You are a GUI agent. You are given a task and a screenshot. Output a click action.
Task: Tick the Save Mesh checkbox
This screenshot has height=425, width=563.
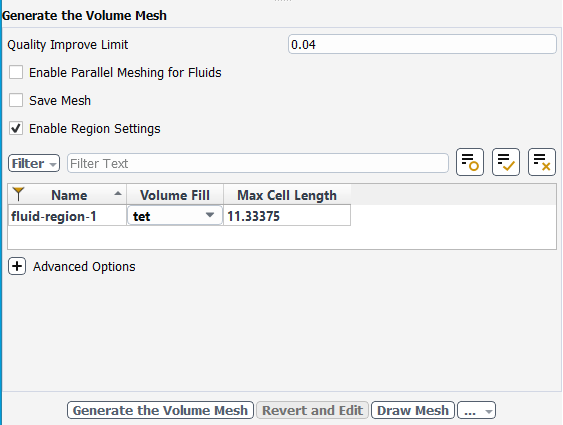[16, 100]
